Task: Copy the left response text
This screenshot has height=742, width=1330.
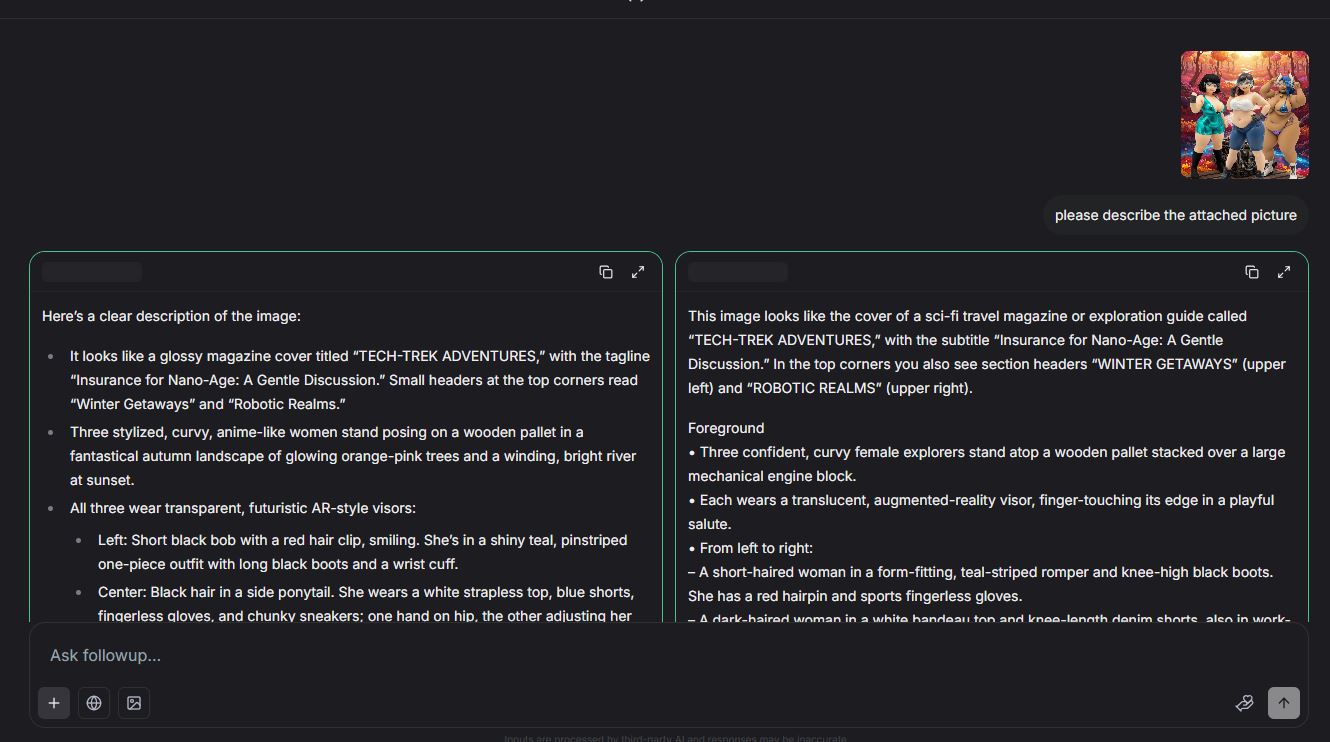Action: 606,272
